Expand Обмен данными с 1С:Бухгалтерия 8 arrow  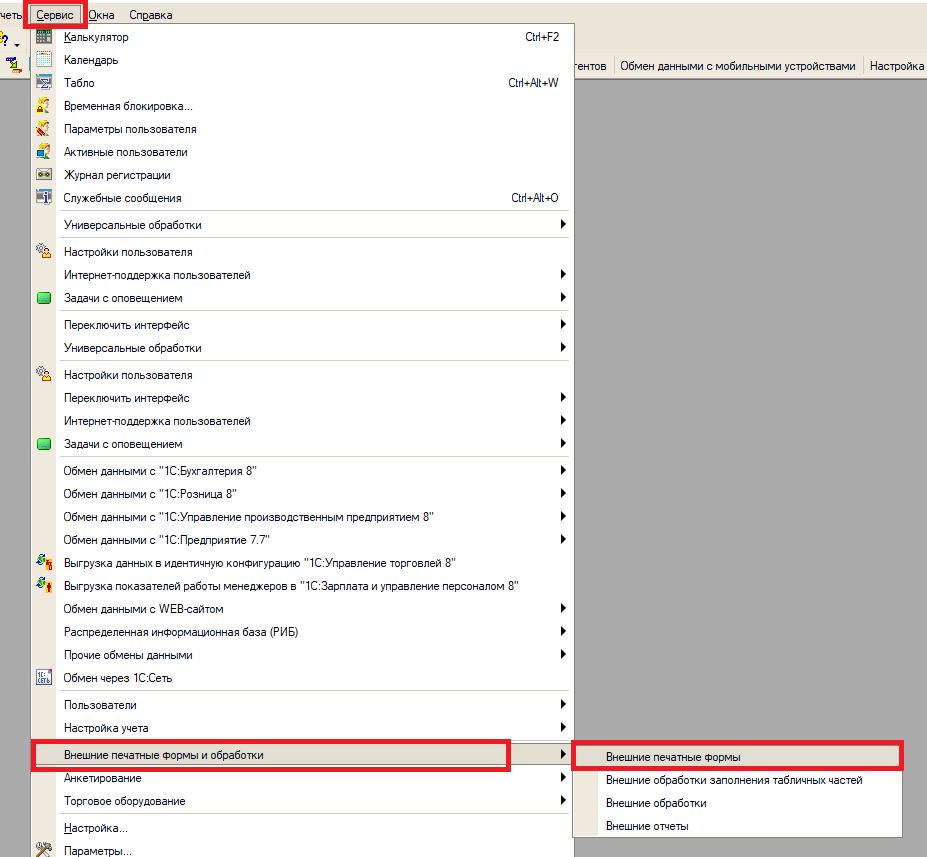[x=563, y=470]
